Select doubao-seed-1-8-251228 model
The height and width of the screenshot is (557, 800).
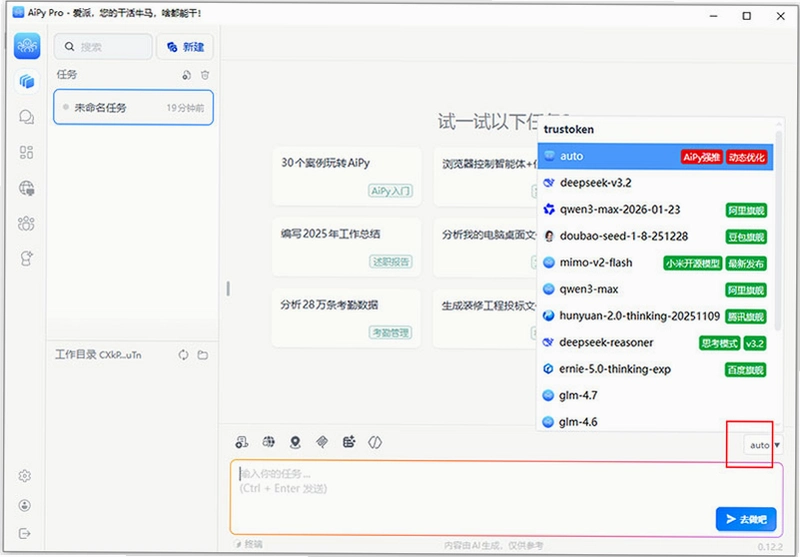656,236
